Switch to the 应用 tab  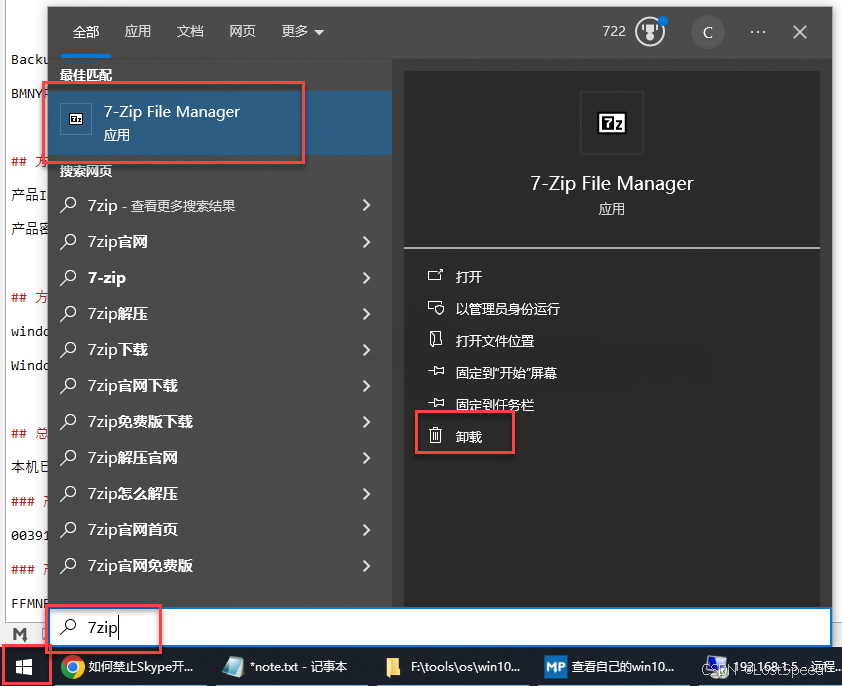coord(137,32)
